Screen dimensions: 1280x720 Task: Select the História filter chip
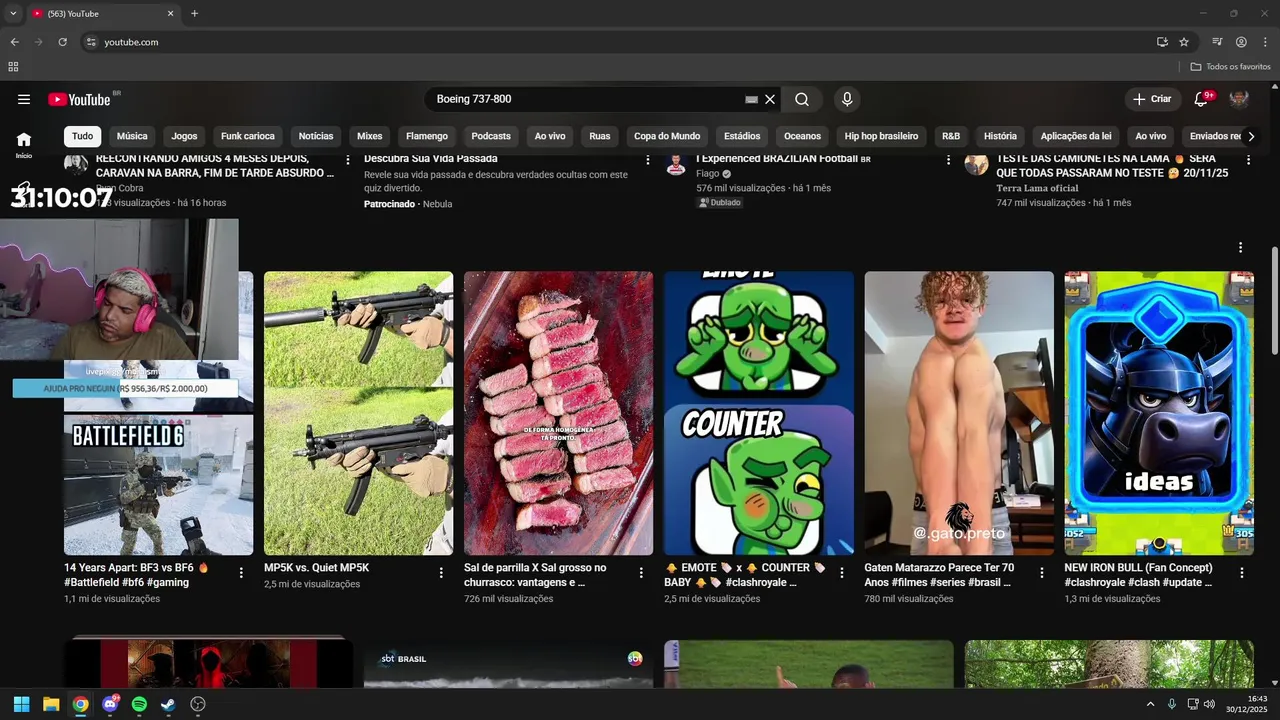pos(1000,136)
